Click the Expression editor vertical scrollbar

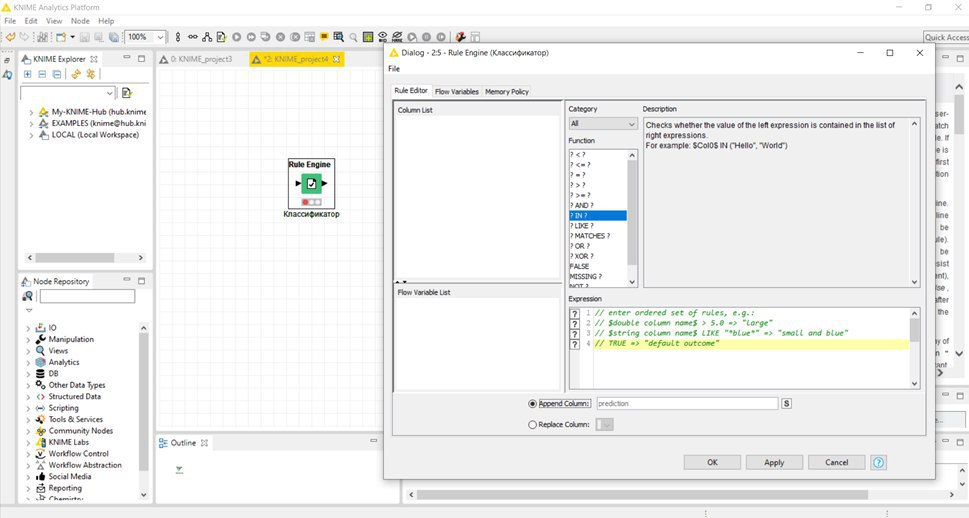pyautogui.click(x=915, y=349)
